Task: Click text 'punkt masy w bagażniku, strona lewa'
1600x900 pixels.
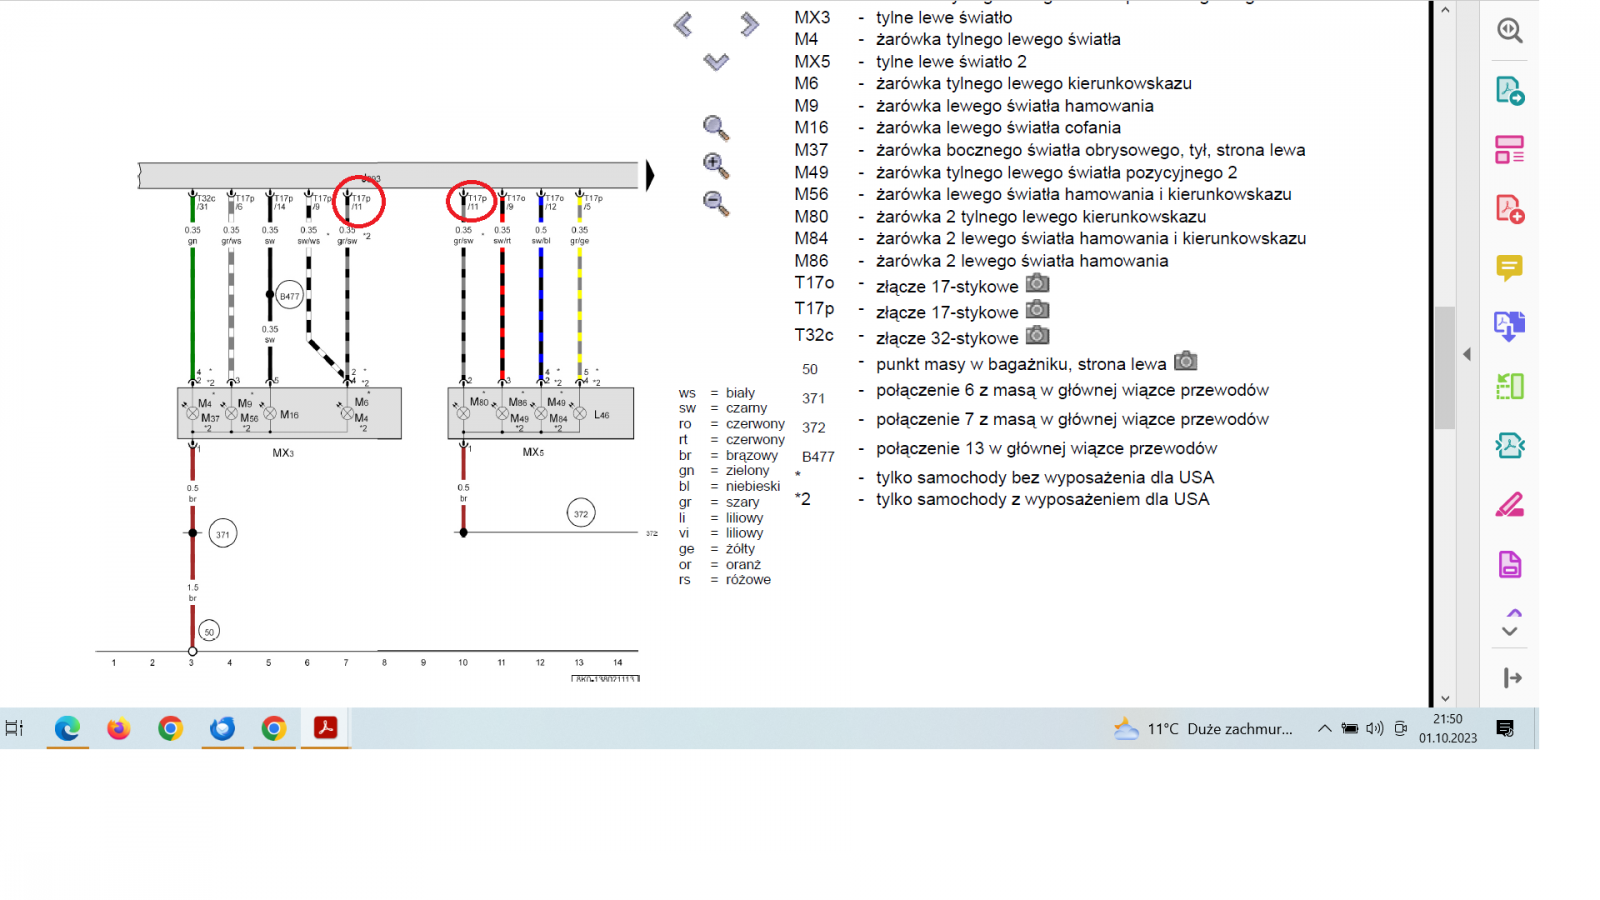Action: pyautogui.click(x=1021, y=364)
